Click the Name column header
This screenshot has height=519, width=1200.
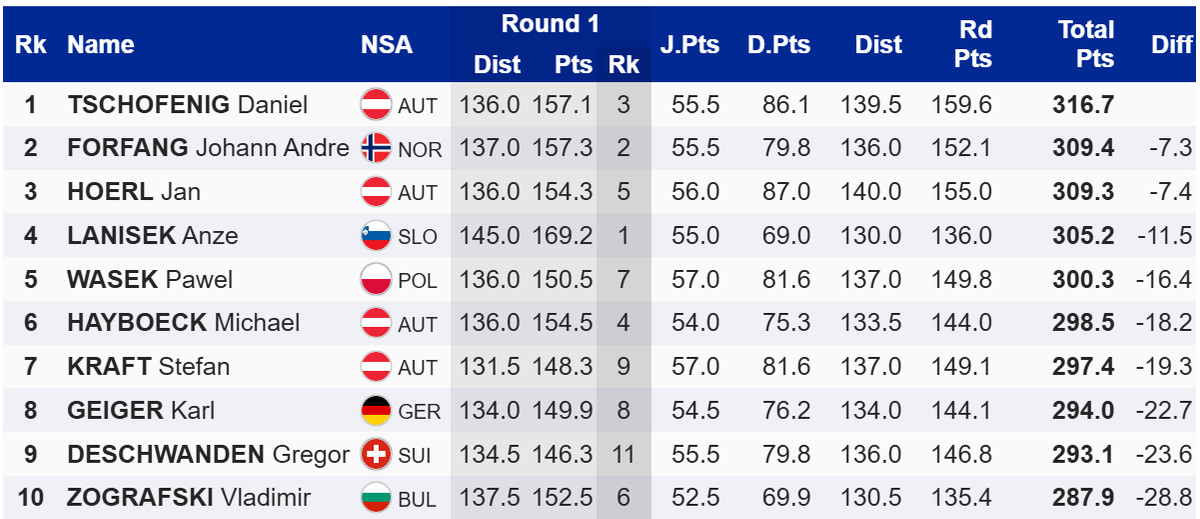coord(100,44)
